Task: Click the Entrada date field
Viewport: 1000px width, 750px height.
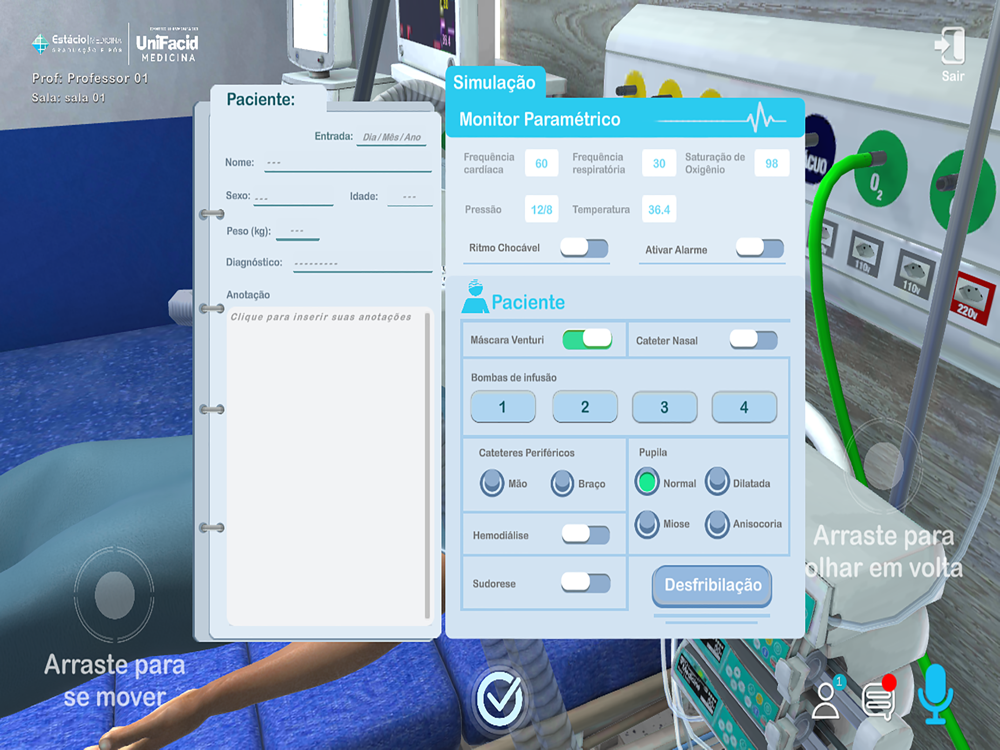Action: point(392,137)
